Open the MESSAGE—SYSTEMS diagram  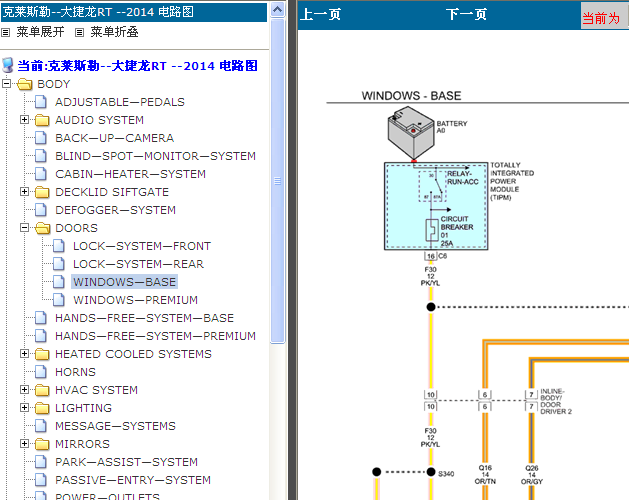pyautogui.click(x=116, y=426)
